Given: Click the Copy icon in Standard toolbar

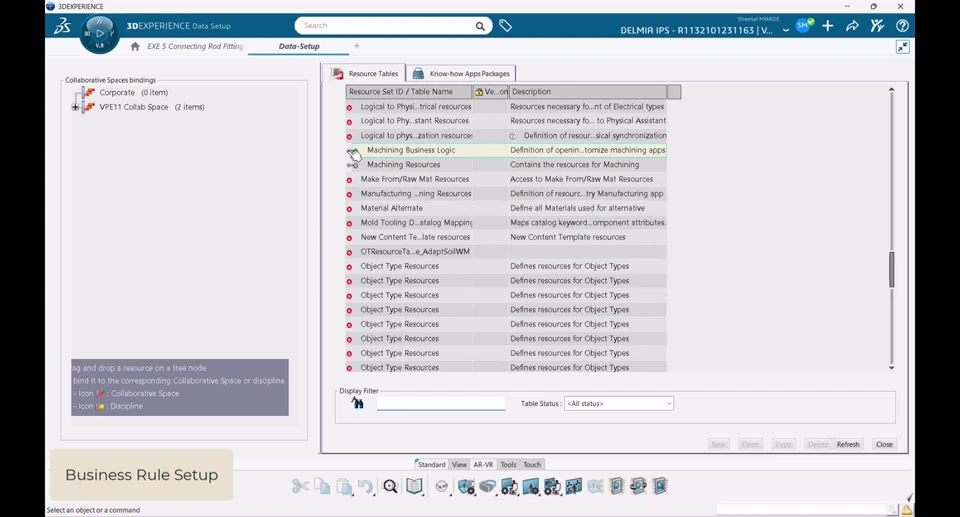Looking at the screenshot, I should [x=322, y=486].
